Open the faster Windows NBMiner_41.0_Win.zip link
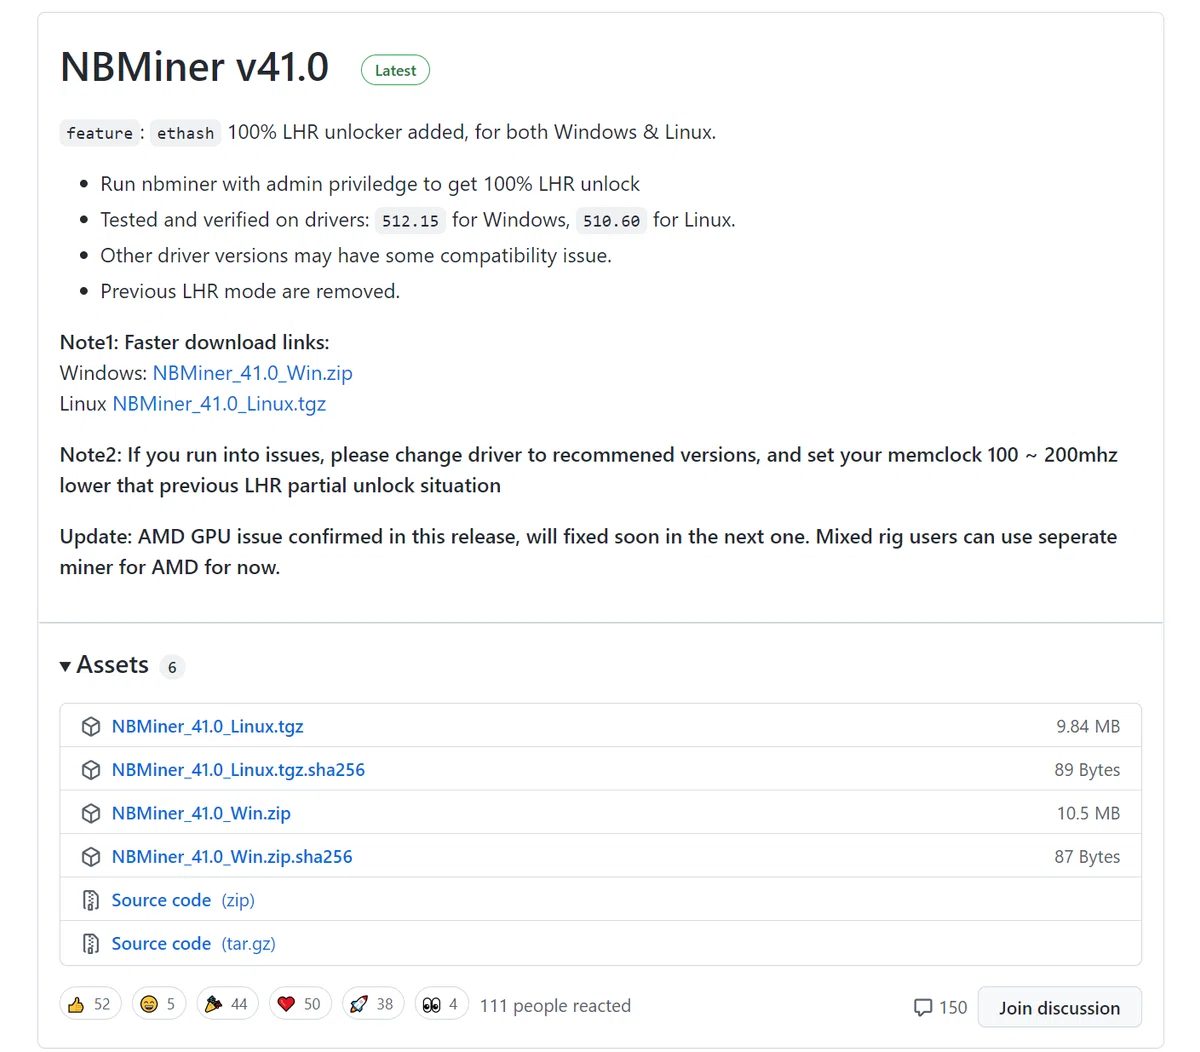 [252, 373]
